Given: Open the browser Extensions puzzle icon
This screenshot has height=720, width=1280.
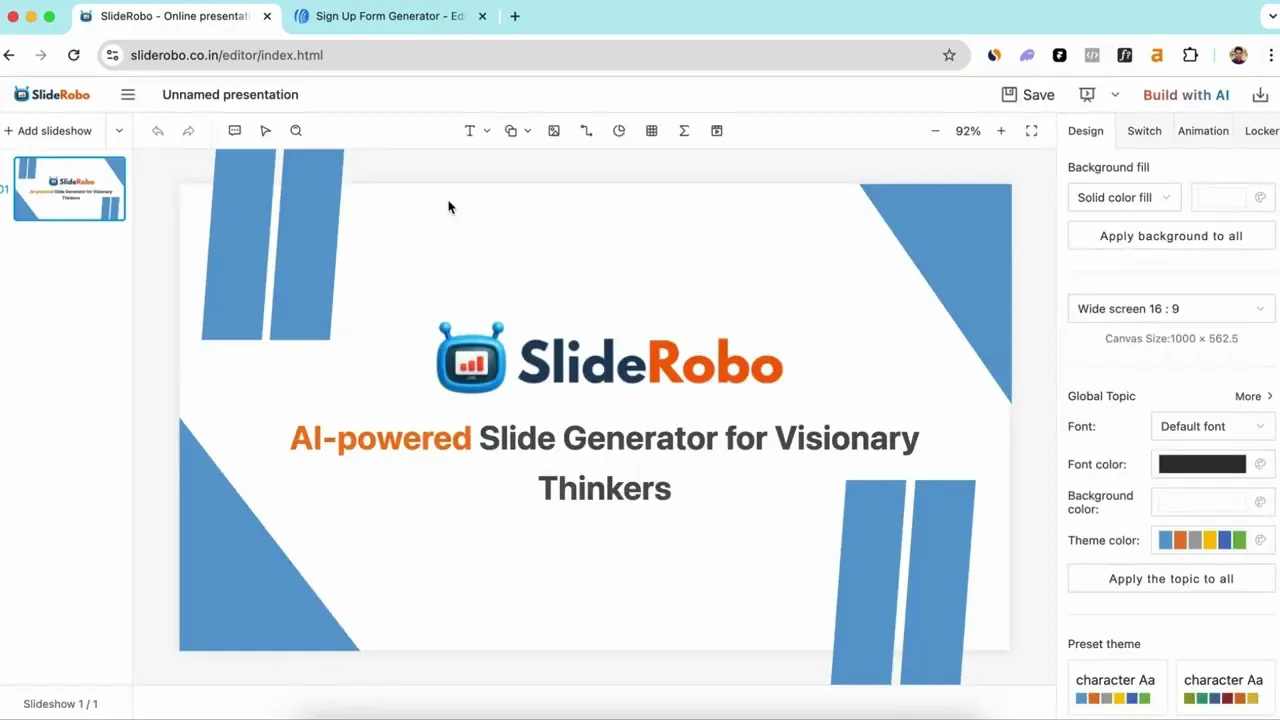Looking at the screenshot, I should coord(1190,55).
